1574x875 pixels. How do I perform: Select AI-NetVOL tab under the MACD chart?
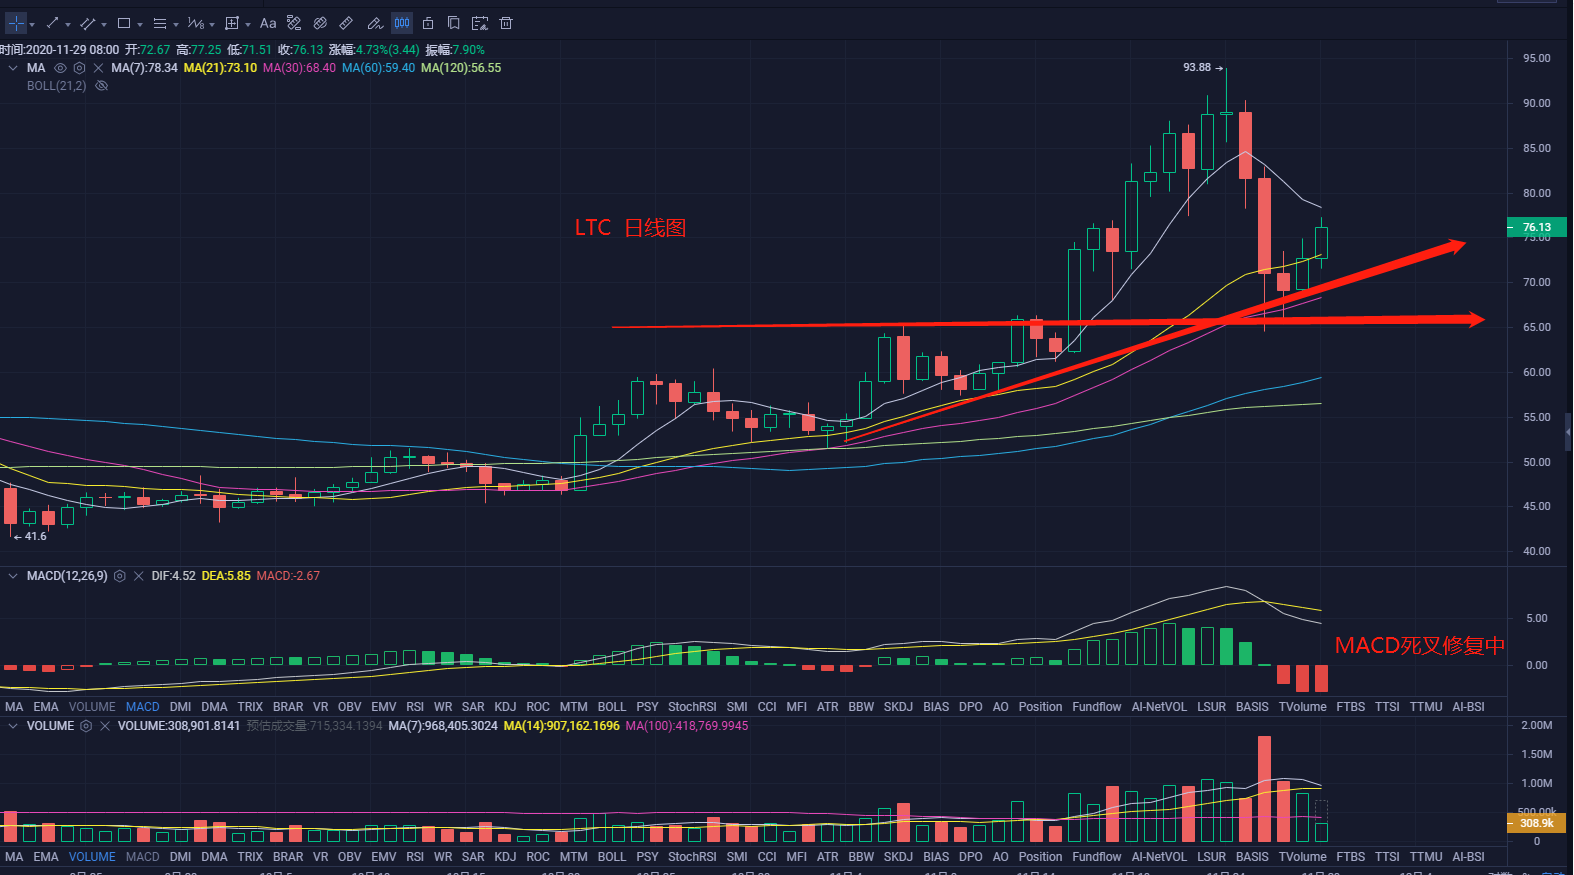click(x=1159, y=707)
